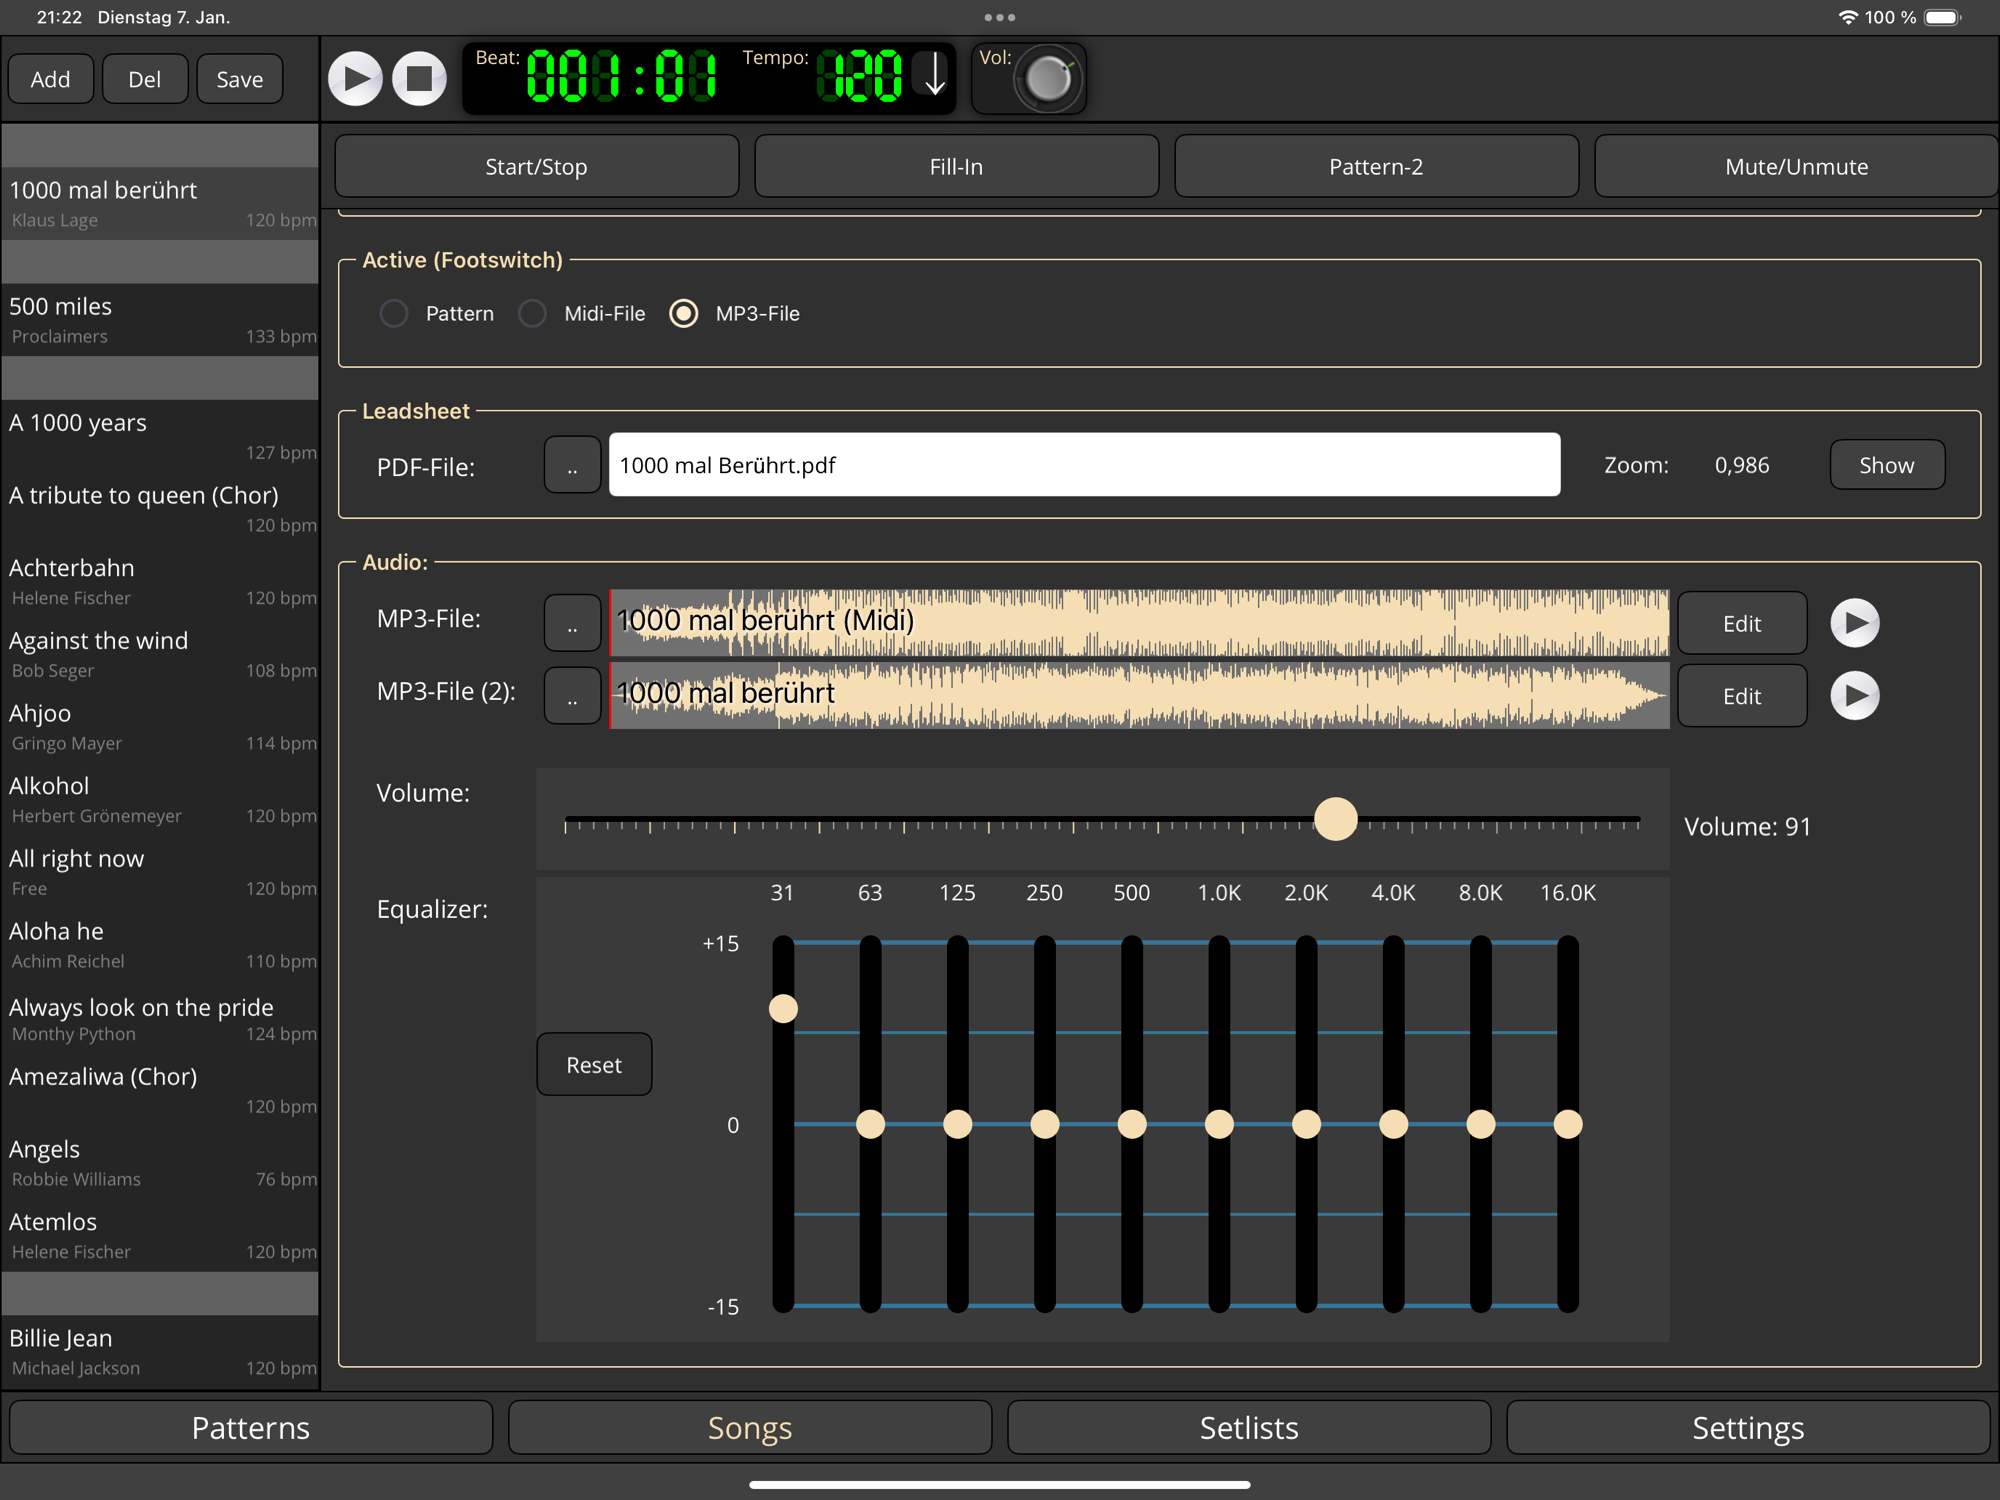
Task: Select the MP3-File radio button
Action: [684, 314]
